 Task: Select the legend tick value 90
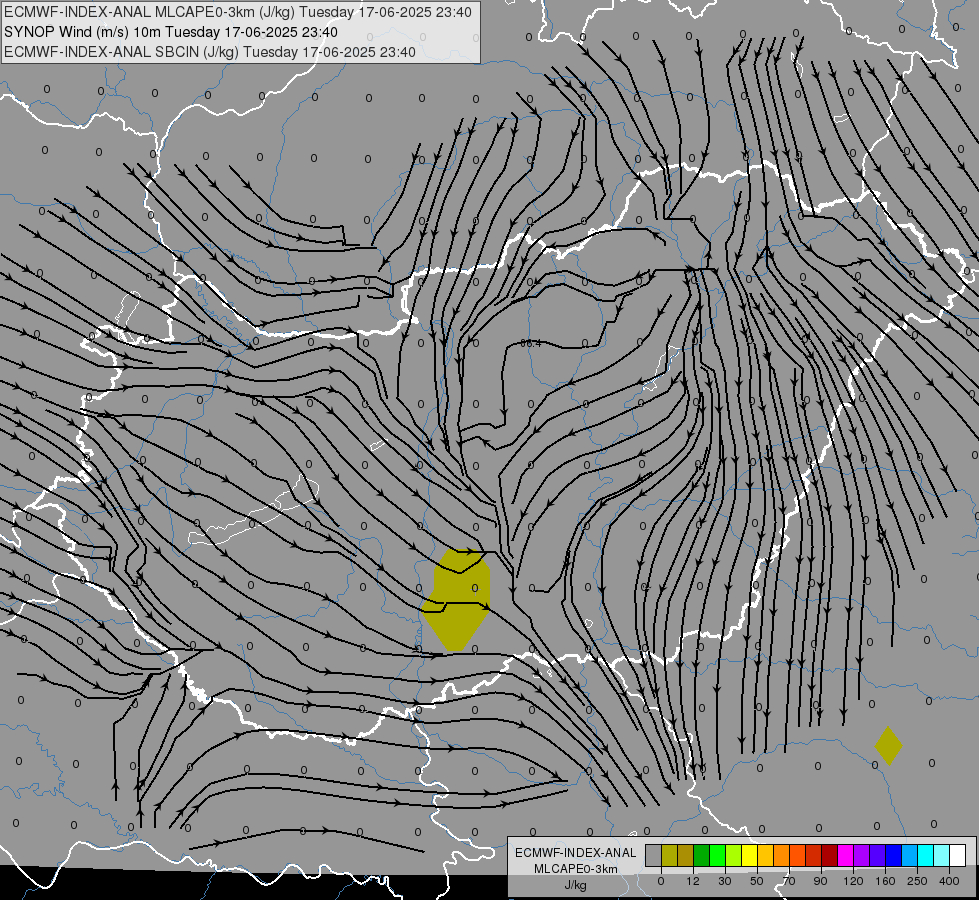point(820,881)
